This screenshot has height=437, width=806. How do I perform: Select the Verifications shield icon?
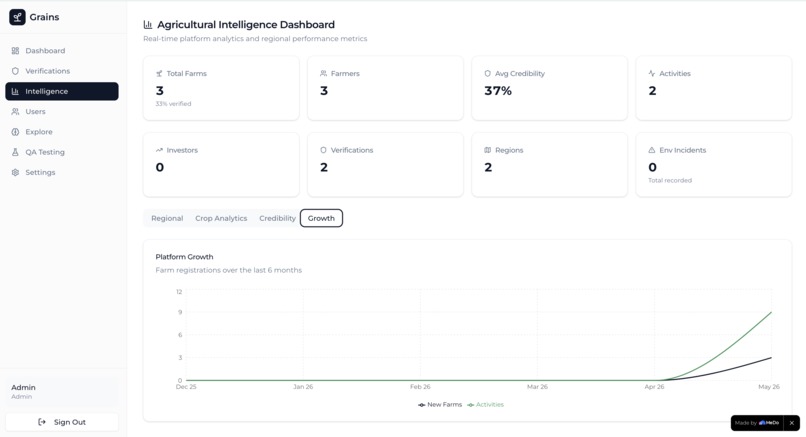pyautogui.click(x=15, y=71)
